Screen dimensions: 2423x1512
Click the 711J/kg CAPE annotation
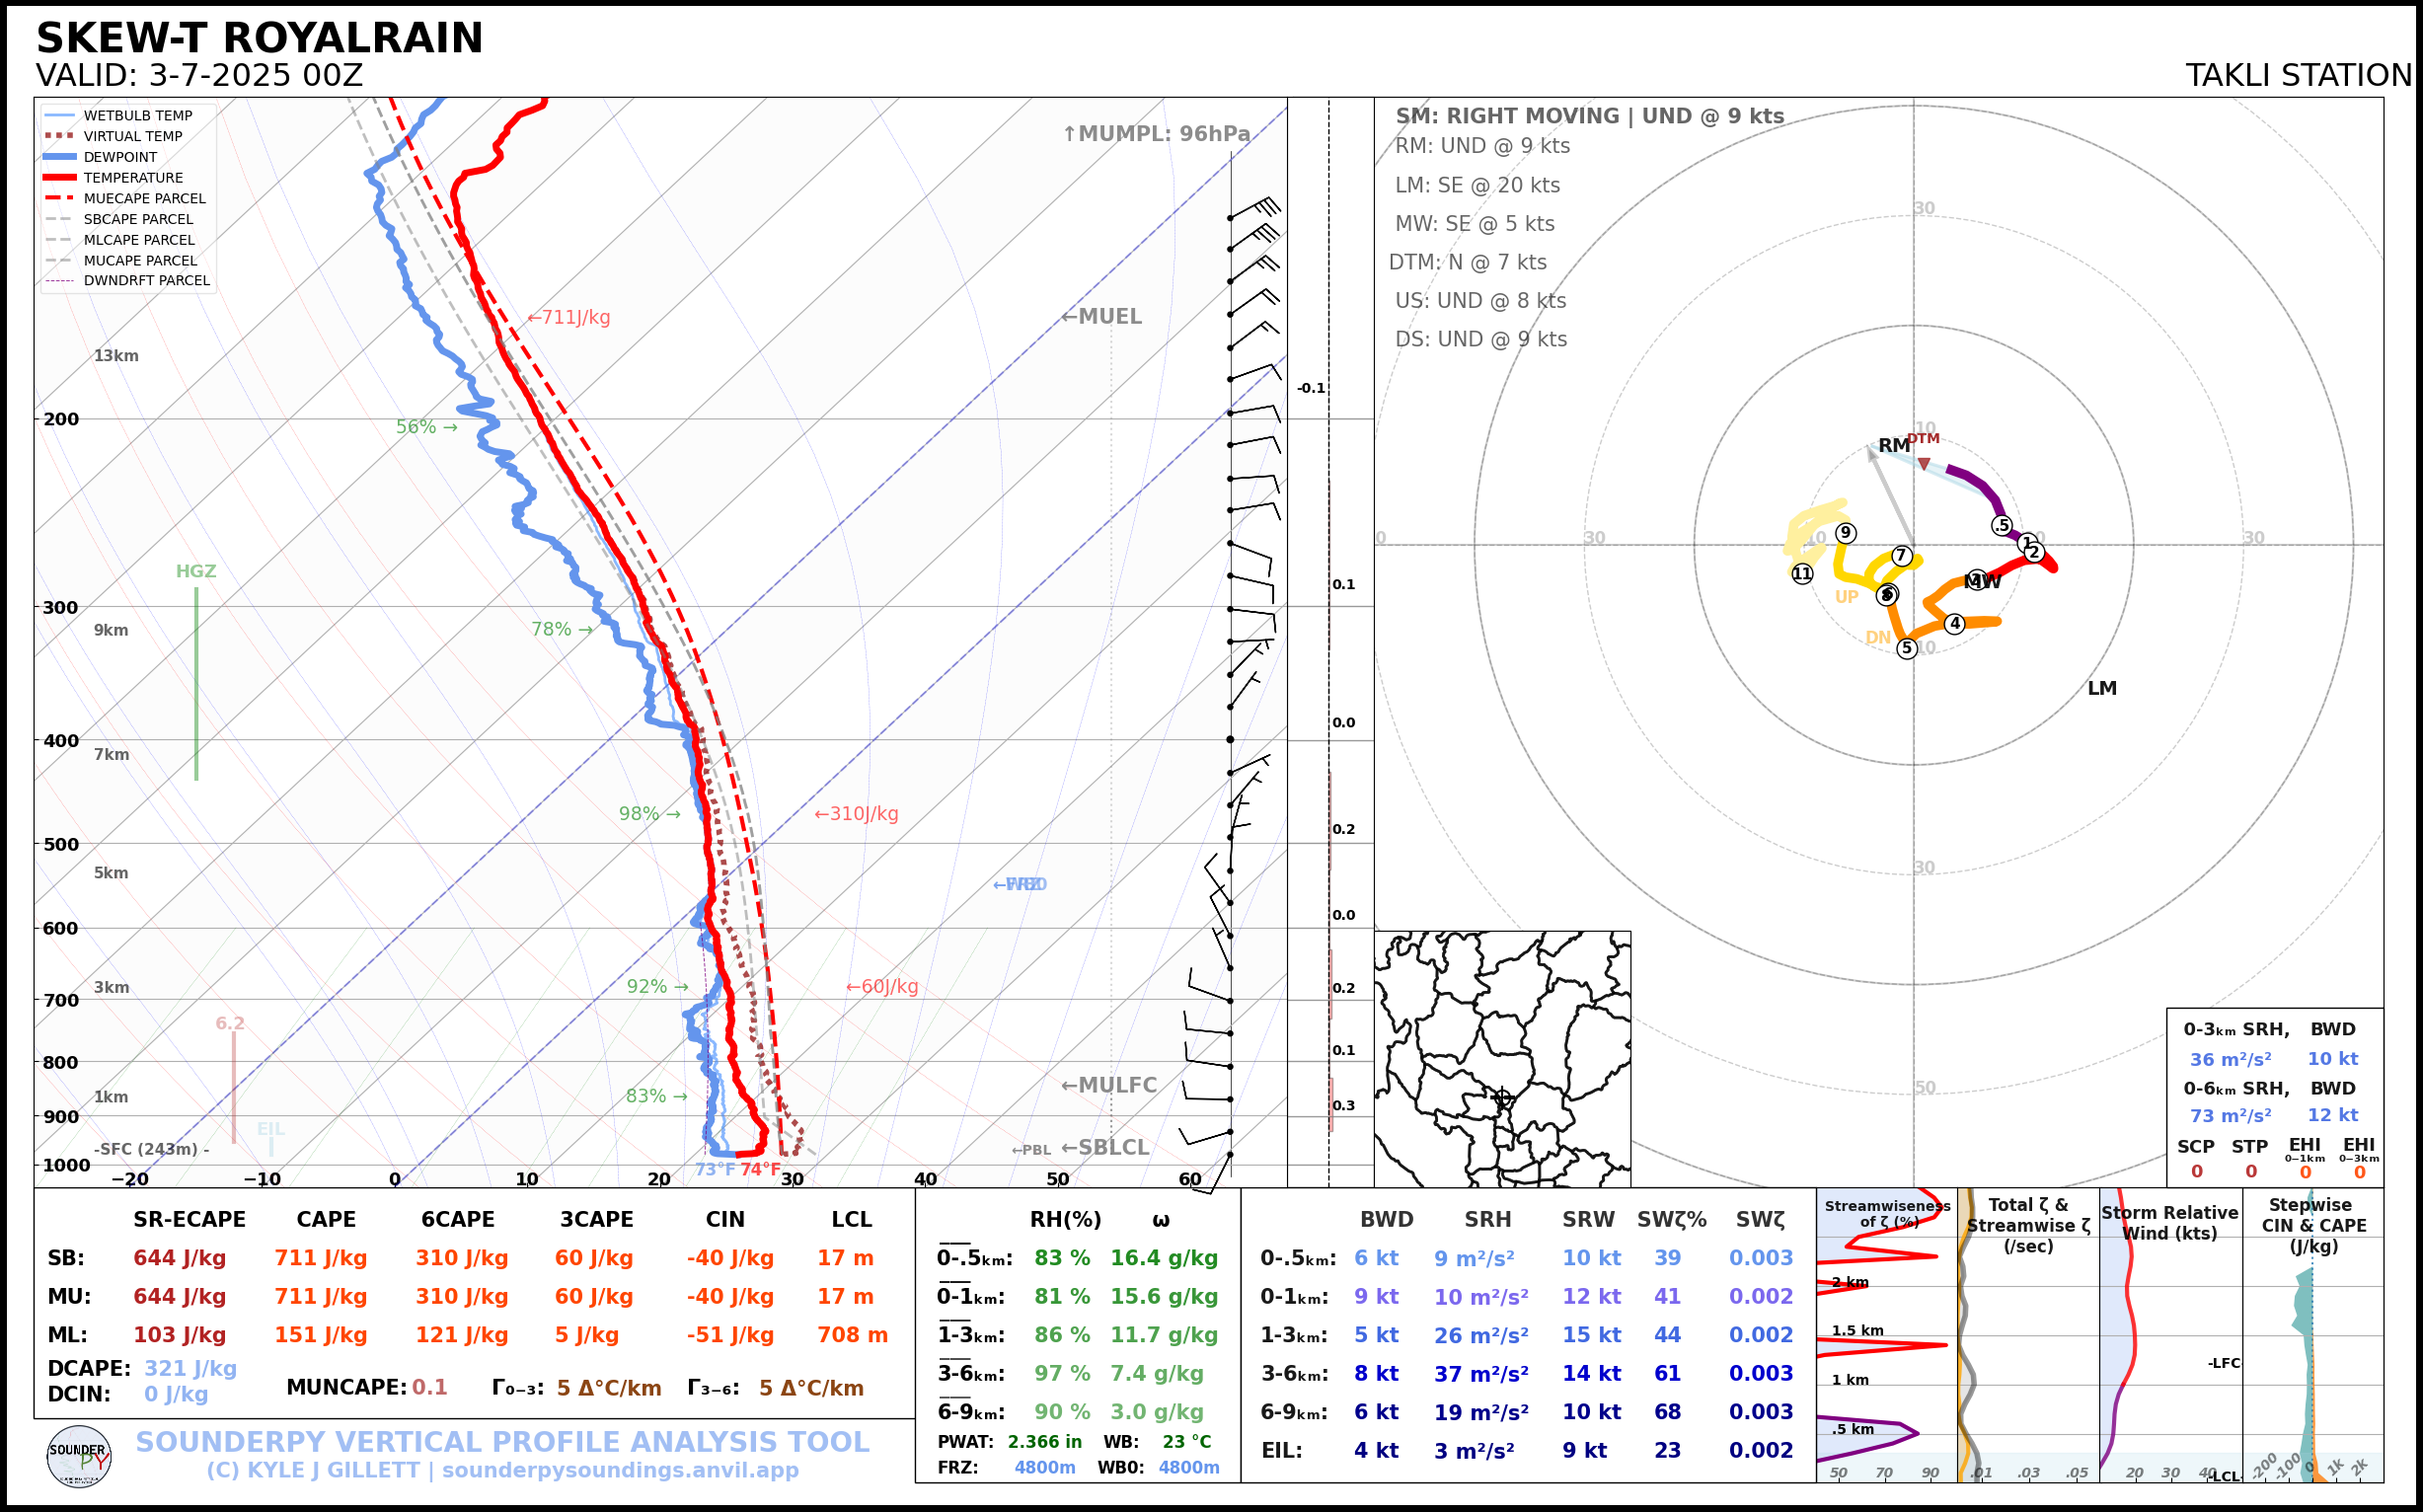point(568,317)
